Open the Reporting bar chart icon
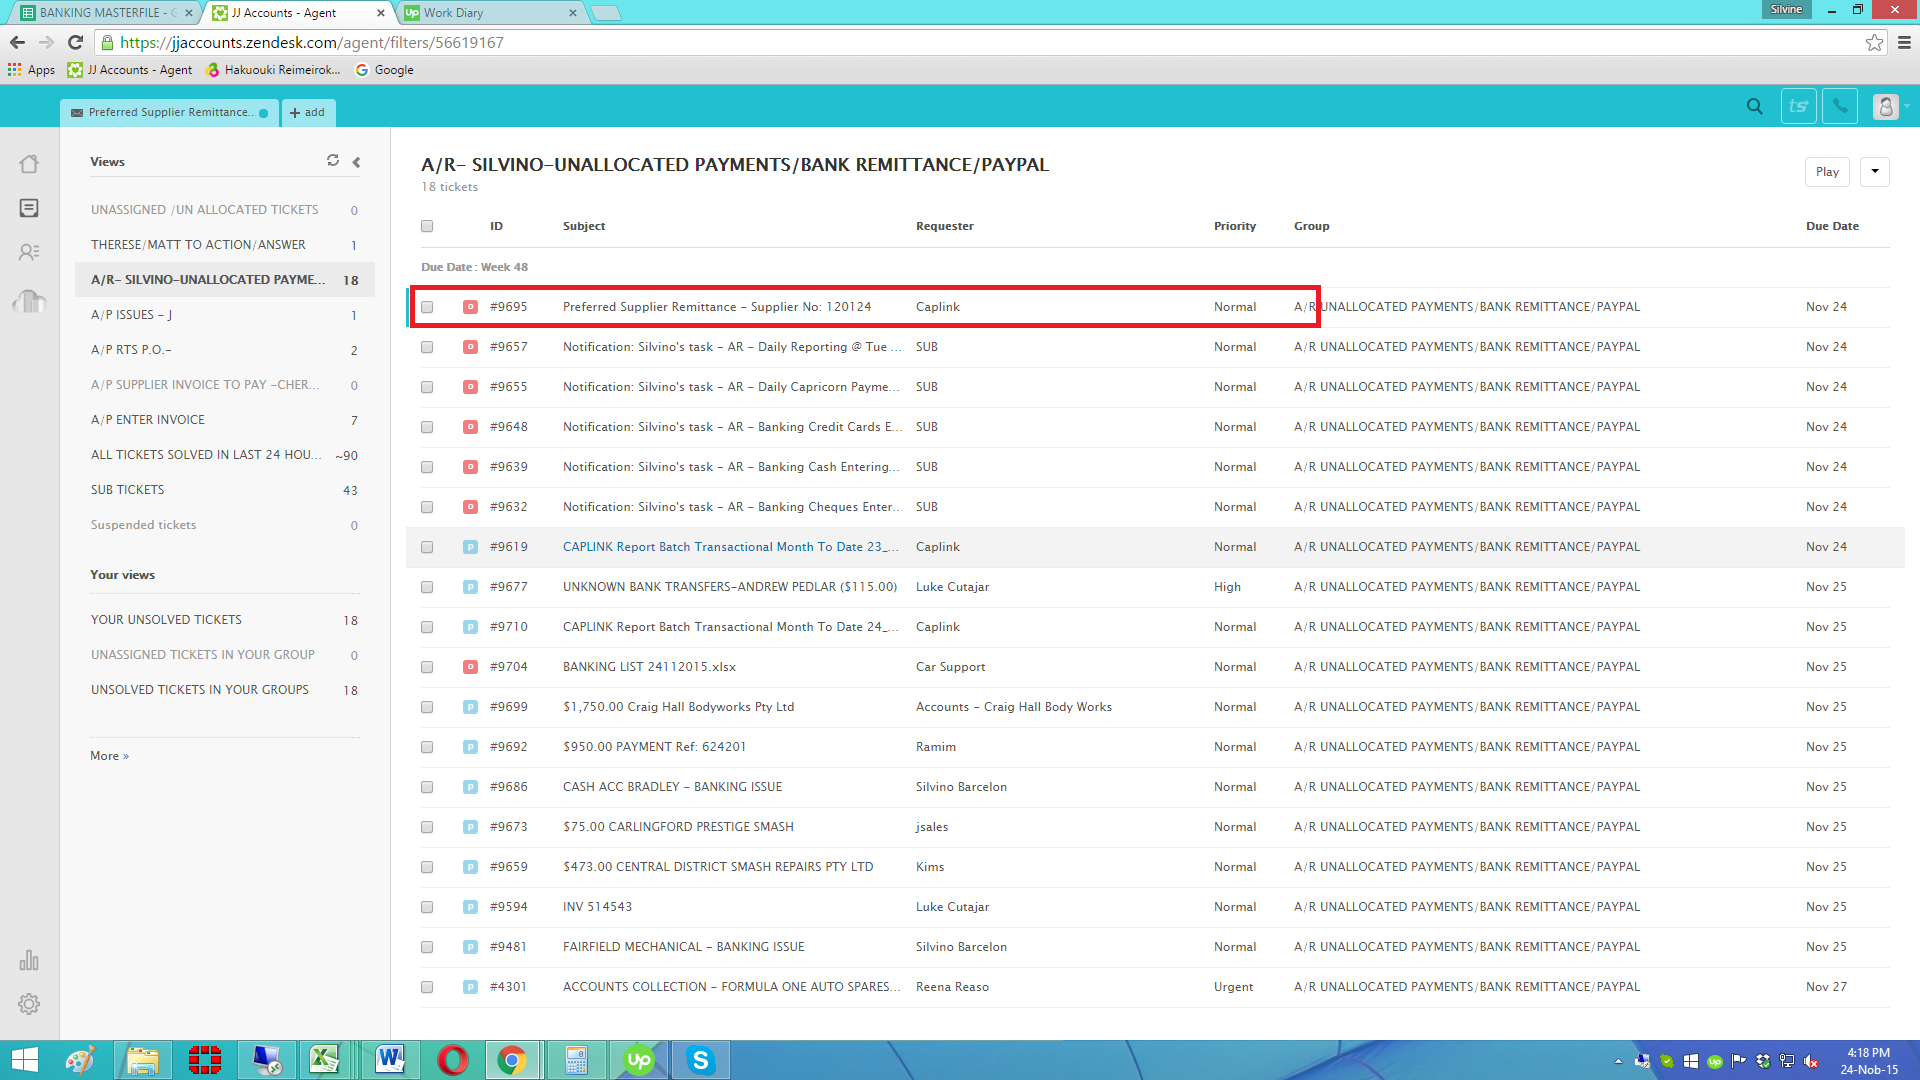The width and height of the screenshot is (1920, 1080). coord(29,961)
